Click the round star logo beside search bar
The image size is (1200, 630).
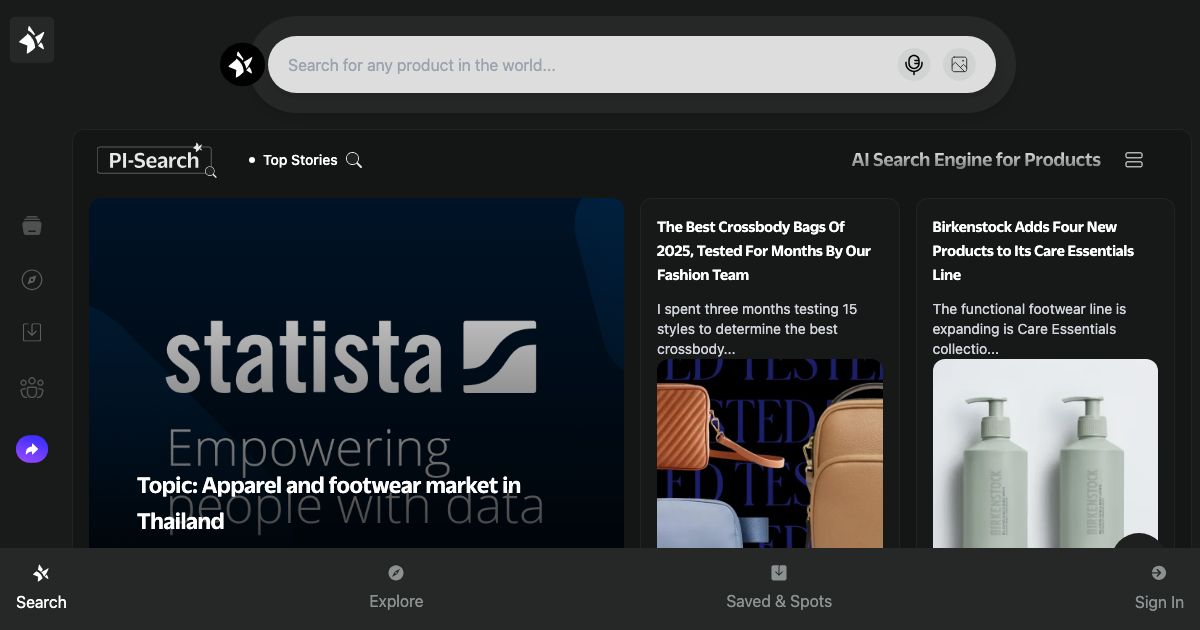pyautogui.click(x=242, y=65)
